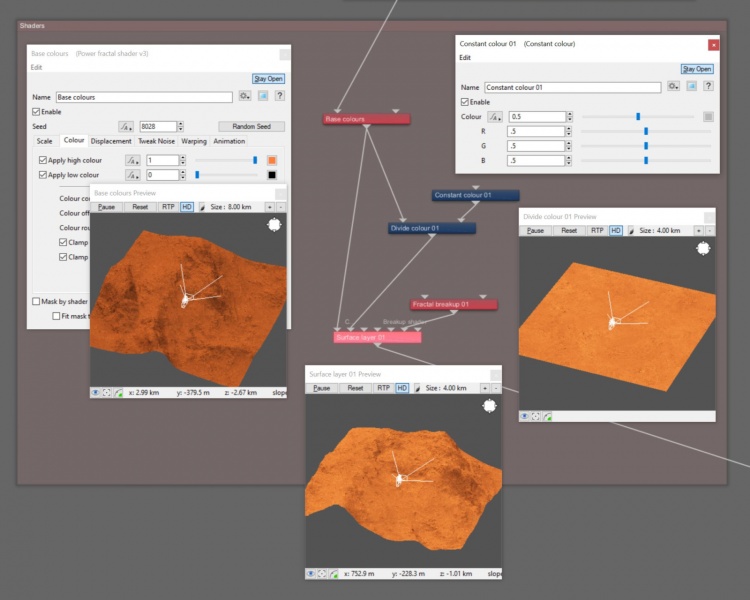This screenshot has height=600, width=750.
Task: Click animation icon next to Seed field
Action: click(x=126, y=127)
